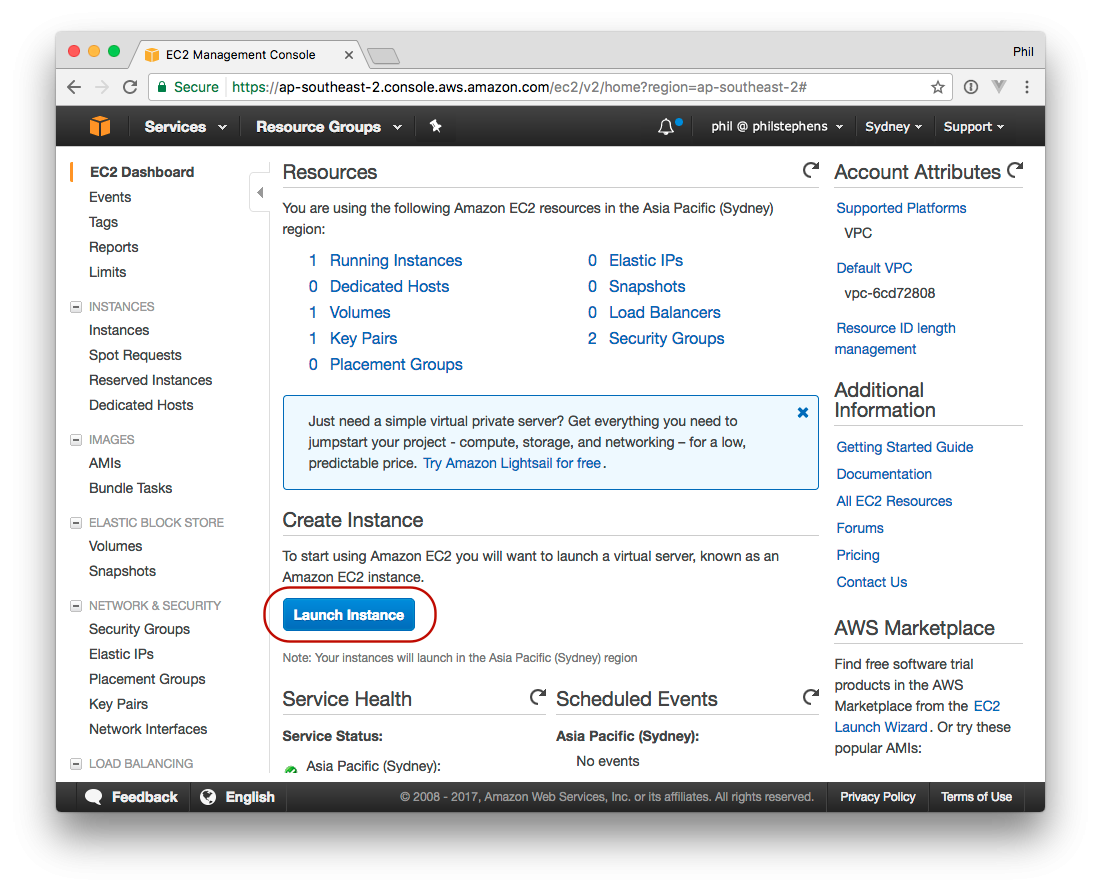Collapse the NETWORK & SECURITY section

[x=76, y=606]
